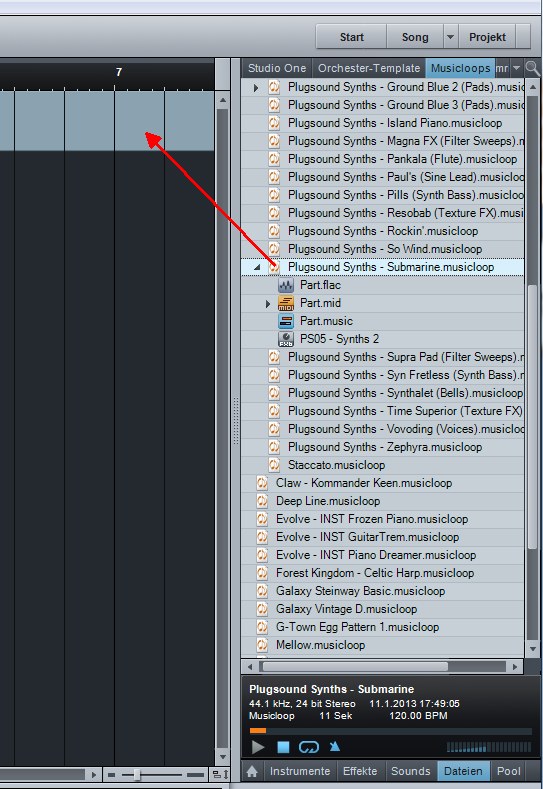Screen dimensions: 543x789
Task: Select the Part.mid MIDI file icon
Action: [x=286, y=303]
